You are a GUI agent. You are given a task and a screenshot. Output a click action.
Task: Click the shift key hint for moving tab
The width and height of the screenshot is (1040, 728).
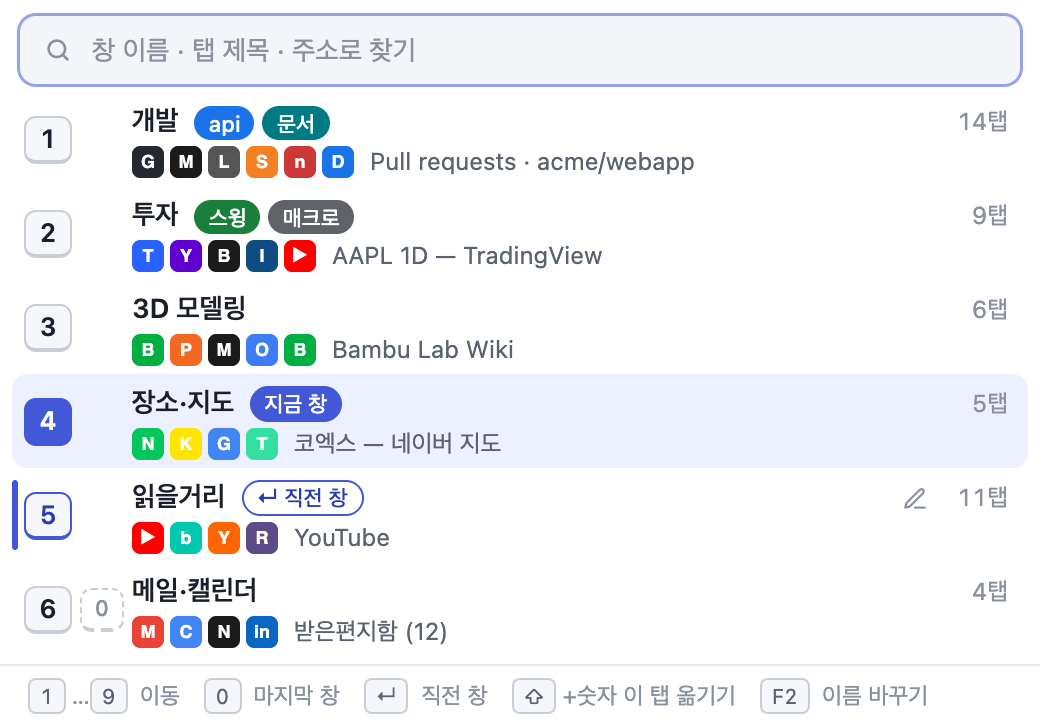534,696
